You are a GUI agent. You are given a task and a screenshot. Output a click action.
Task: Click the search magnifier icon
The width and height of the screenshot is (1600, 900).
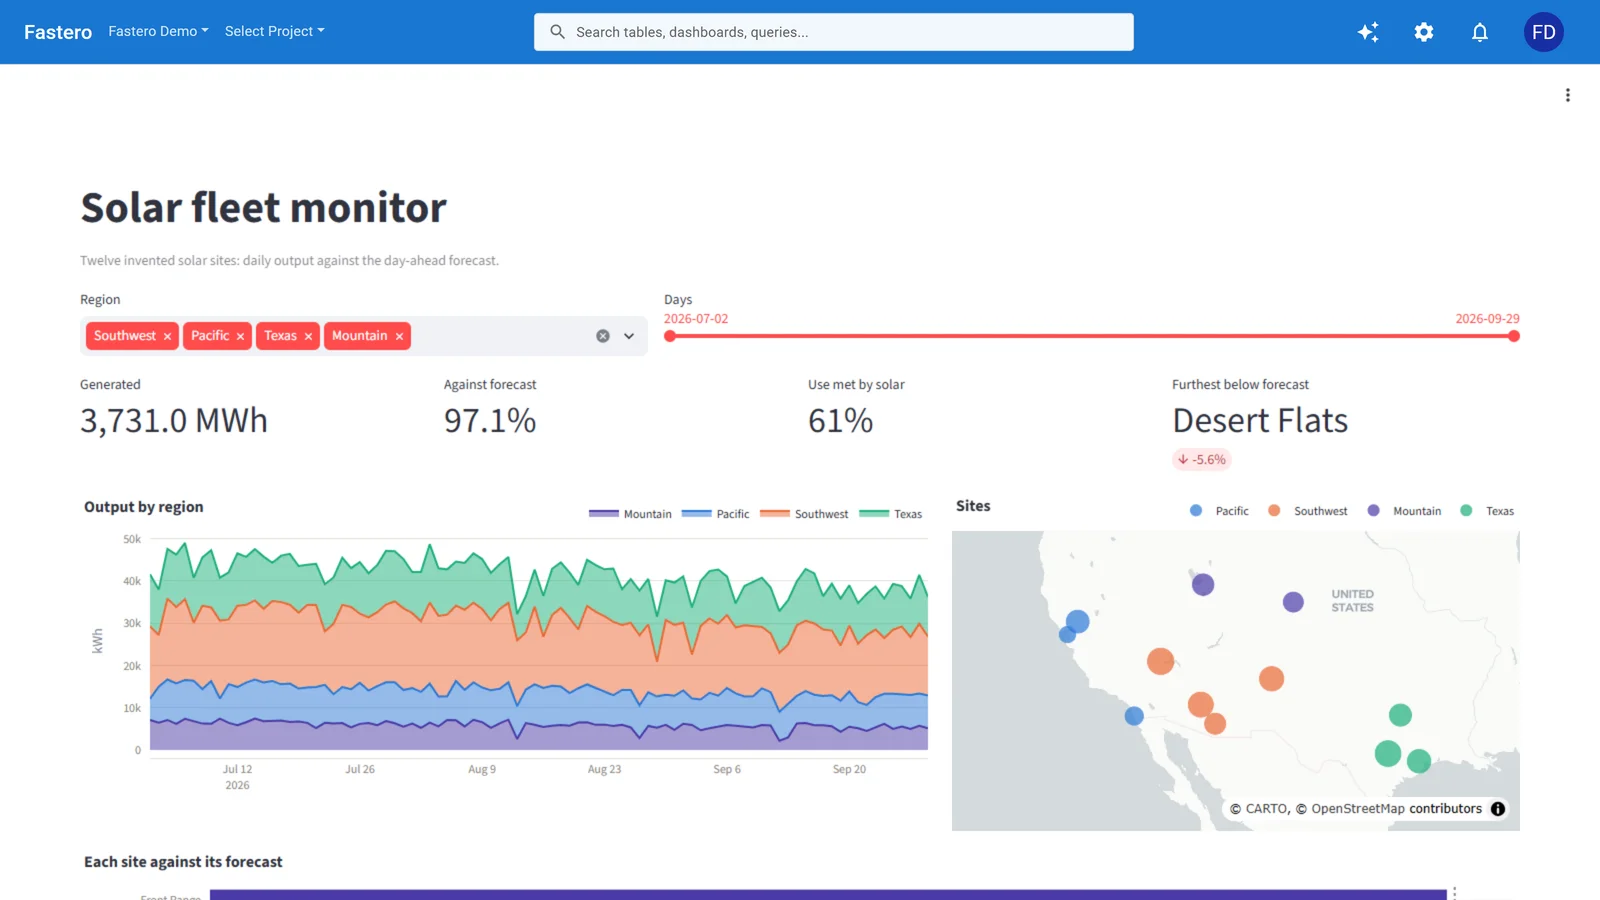(x=557, y=32)
